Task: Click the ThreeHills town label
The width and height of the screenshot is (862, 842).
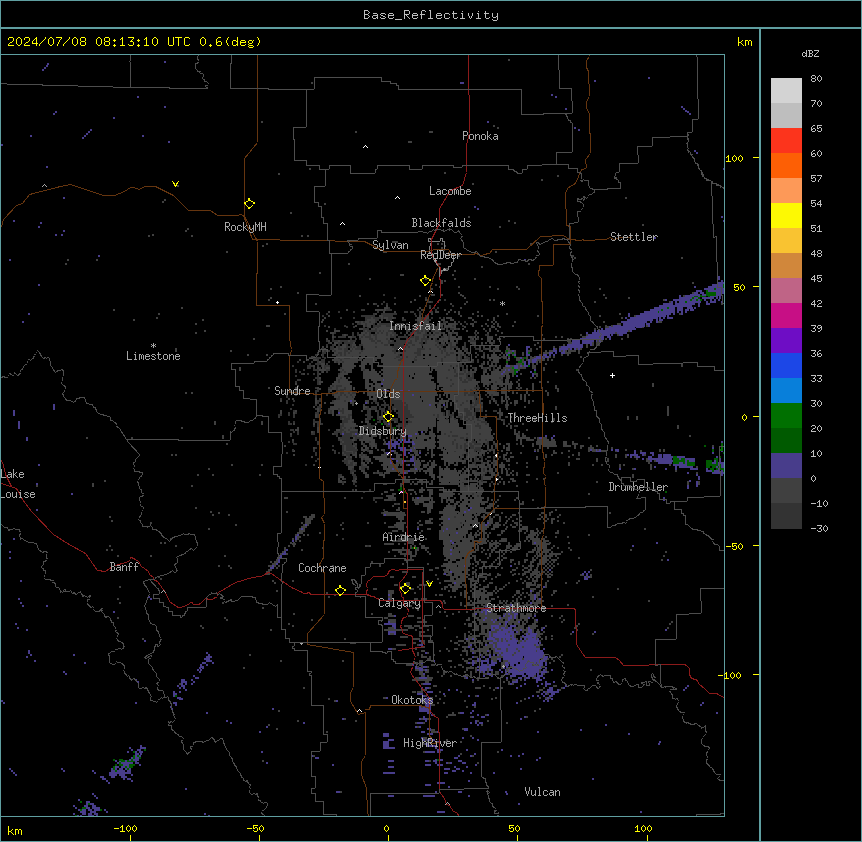Action: coord(537,418)
